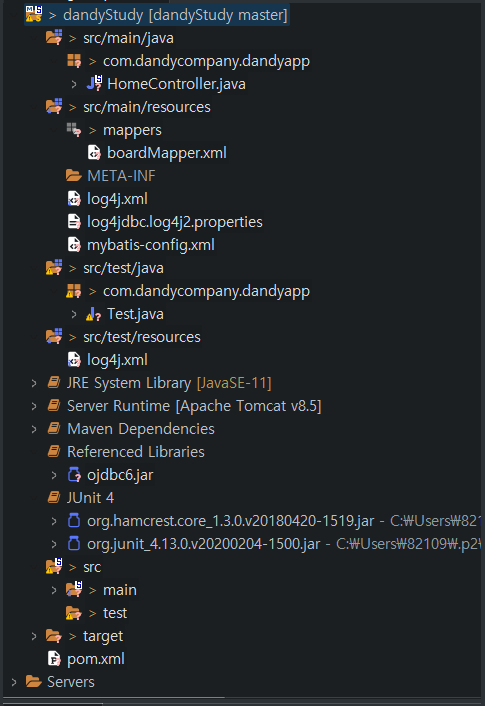This screenshot has height=706, width=485.
Task: Click the log4j.xml icon under src/main/resources
Action: tap(74, 199)
